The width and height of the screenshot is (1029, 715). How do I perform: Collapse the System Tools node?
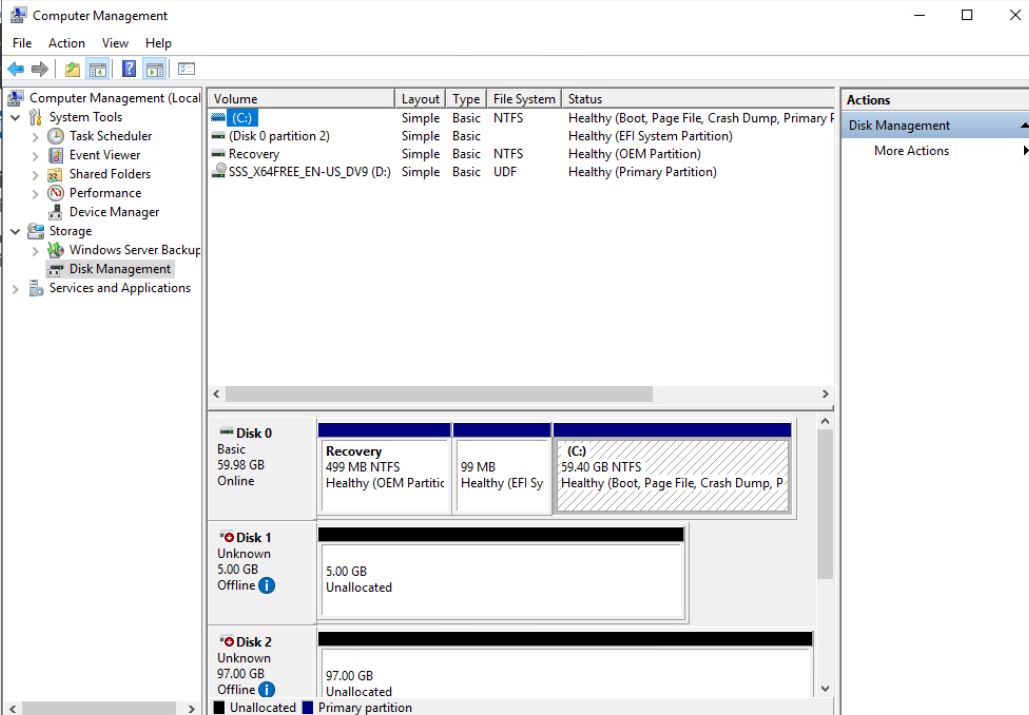14,116
